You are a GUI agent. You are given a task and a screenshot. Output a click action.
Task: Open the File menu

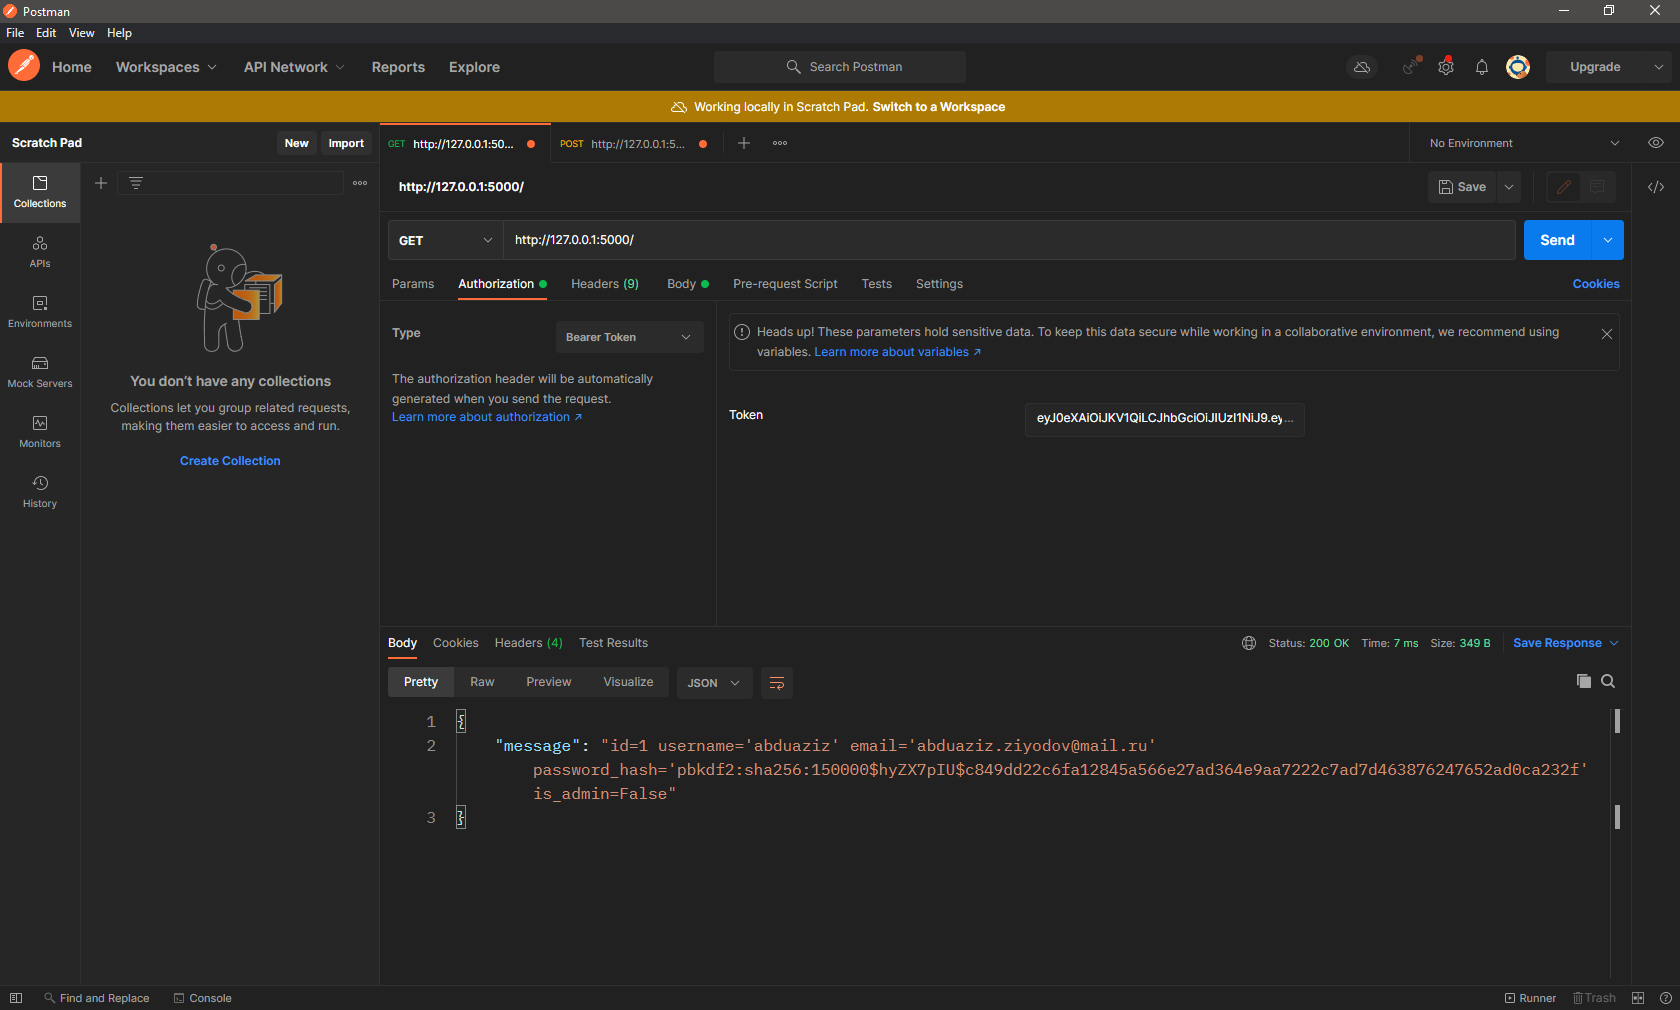click(15, 33)
